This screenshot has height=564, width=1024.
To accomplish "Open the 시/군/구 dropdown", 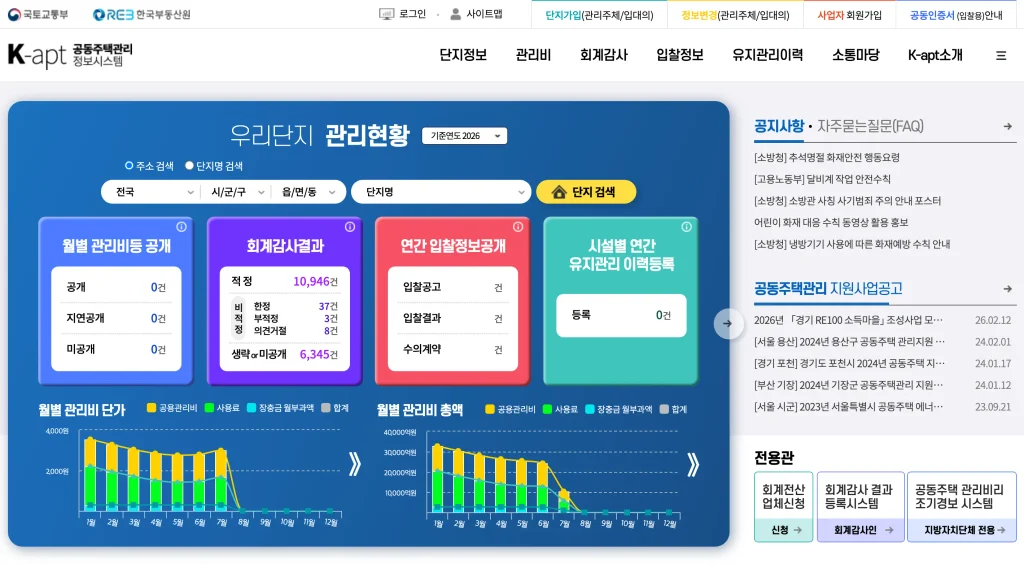I will pyautogui.click(x=236, y=192).
